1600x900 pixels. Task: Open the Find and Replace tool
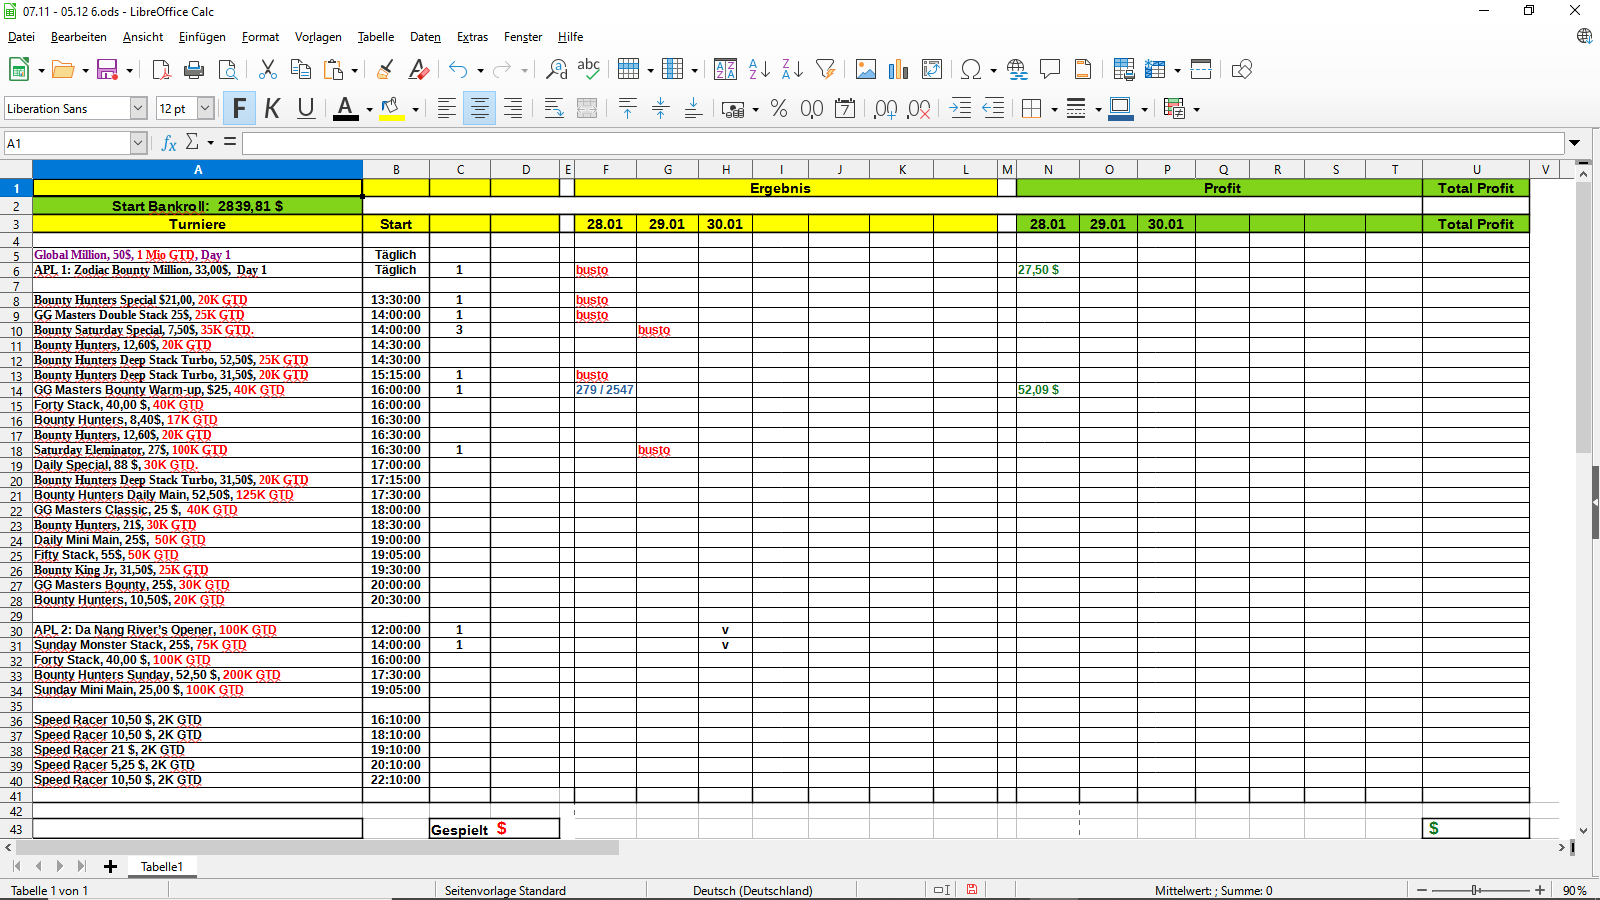point(557,69)
